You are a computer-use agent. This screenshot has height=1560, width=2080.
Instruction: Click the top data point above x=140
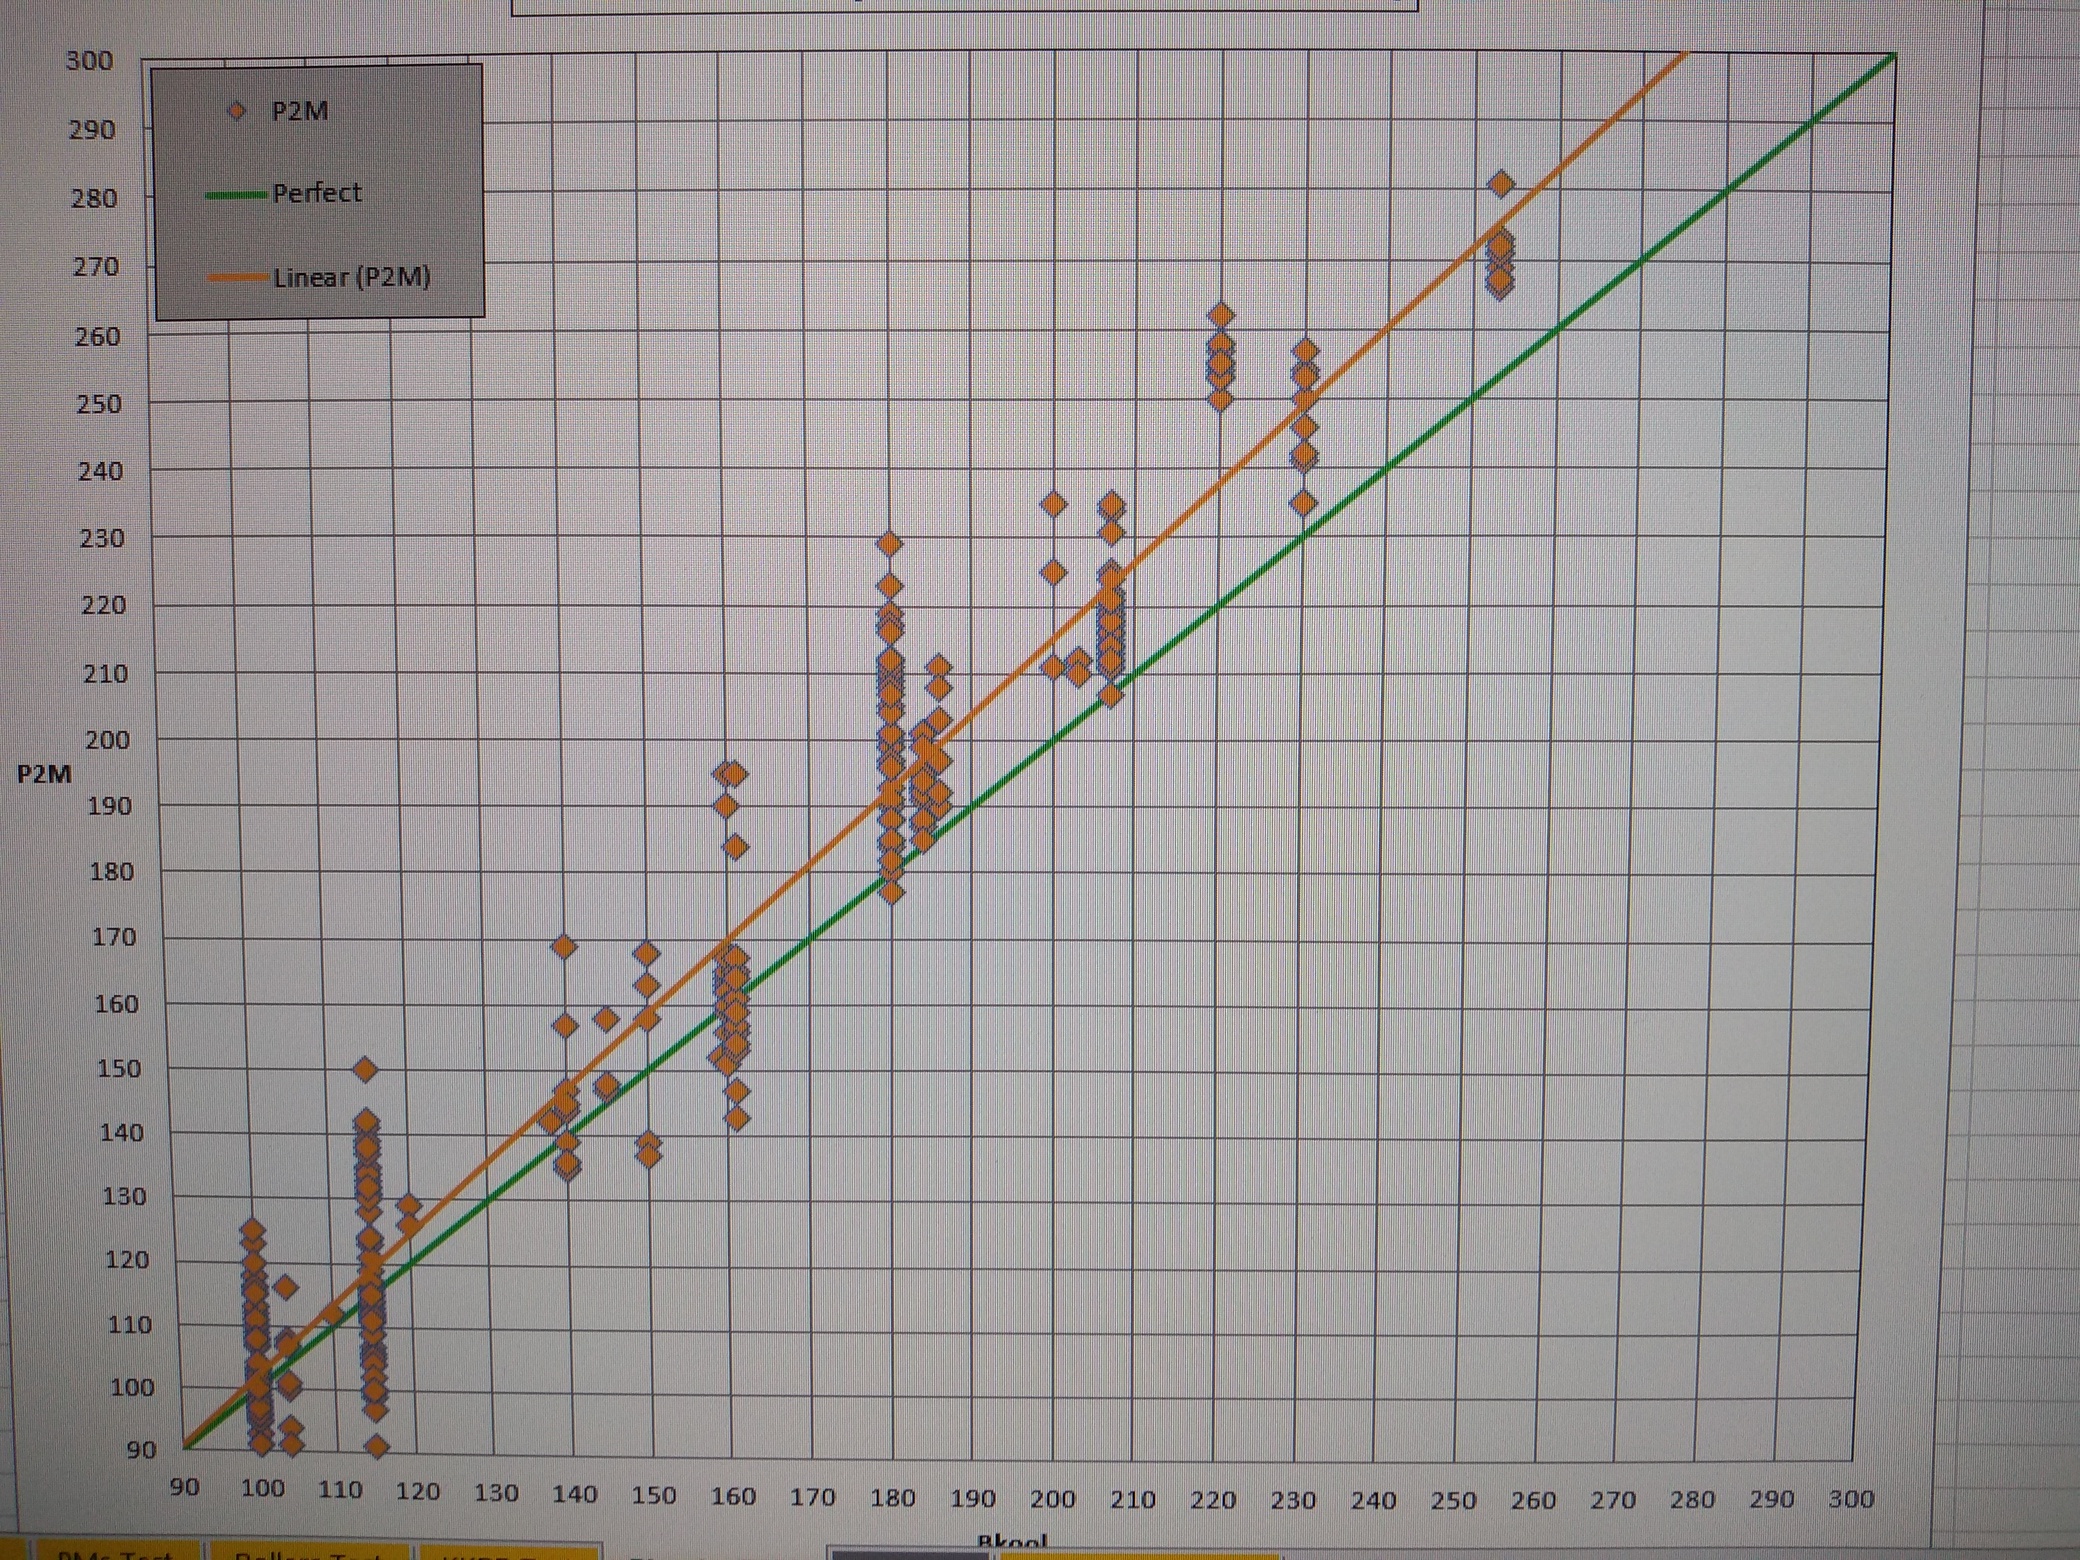[564, 946]
